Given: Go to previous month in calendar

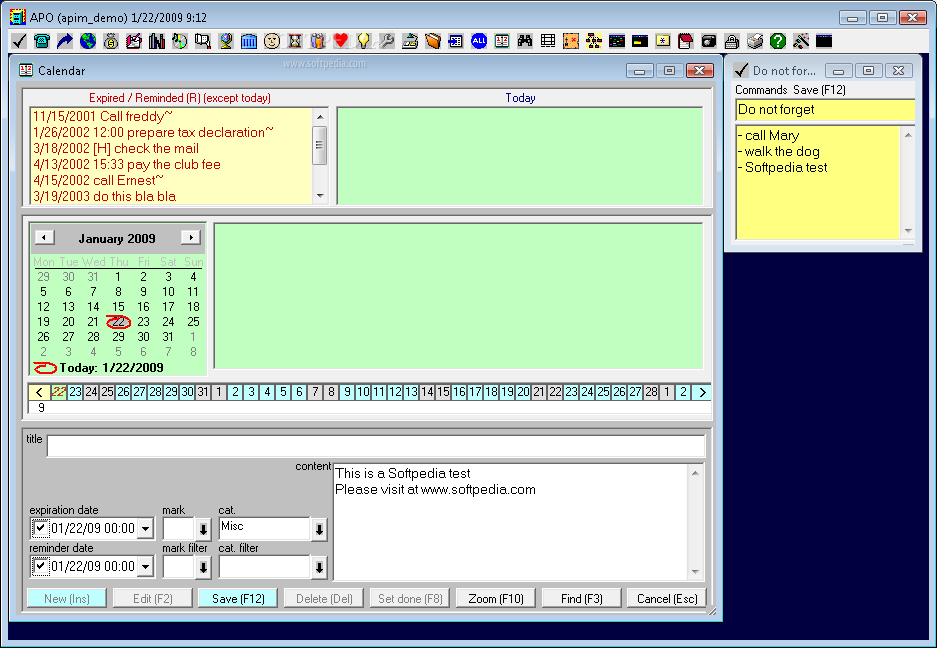Looking at the screenshot, I should (x=44, y=237).
